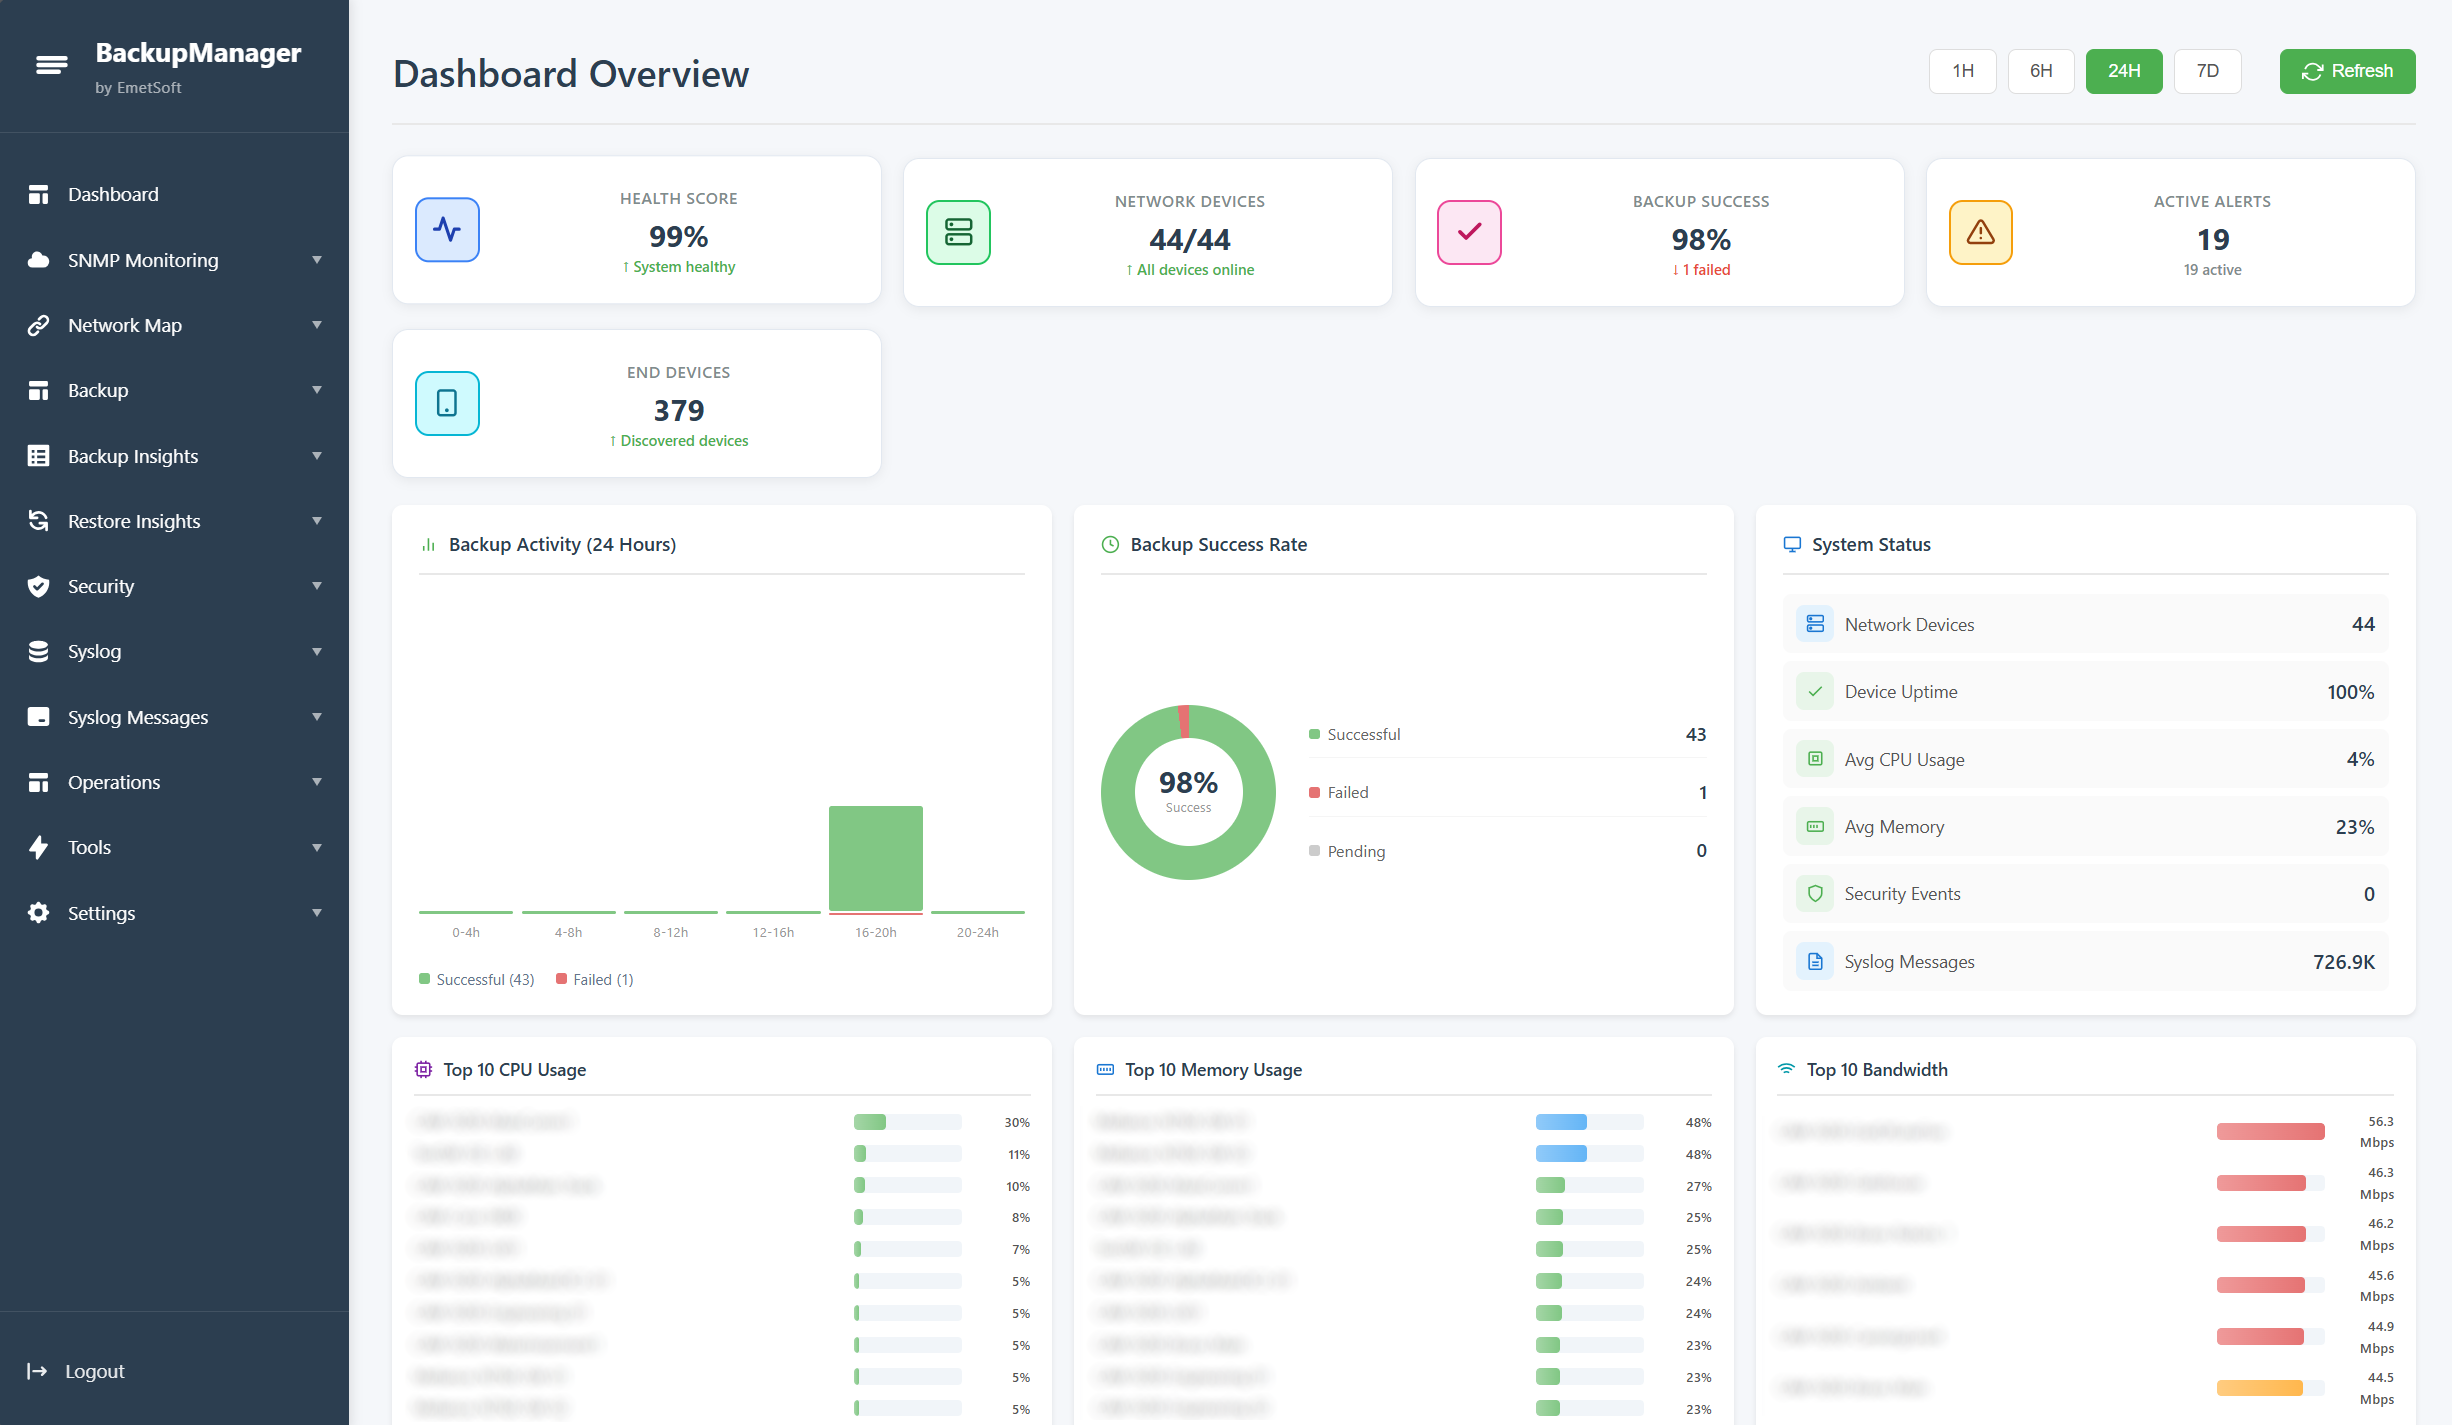Click the SNMP Monitoring cloud icon
The width and height of the screenshot is (2452, 1425).
coord(38,260)
